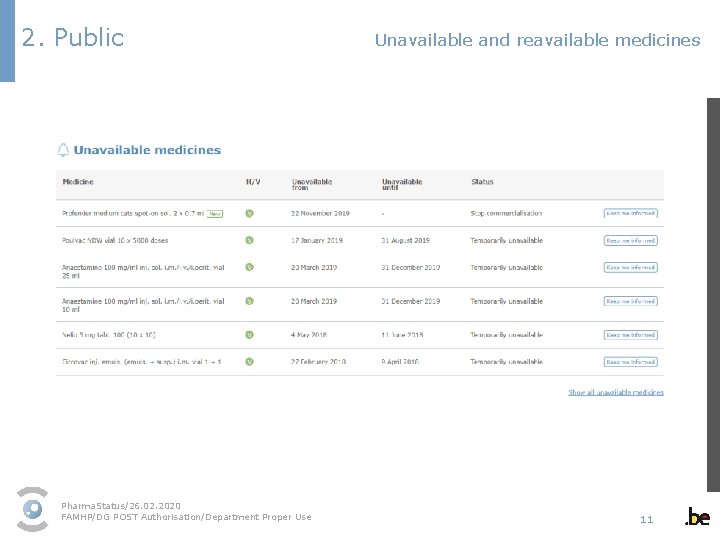Click the date 22 November 2019

tap(320, 213)
